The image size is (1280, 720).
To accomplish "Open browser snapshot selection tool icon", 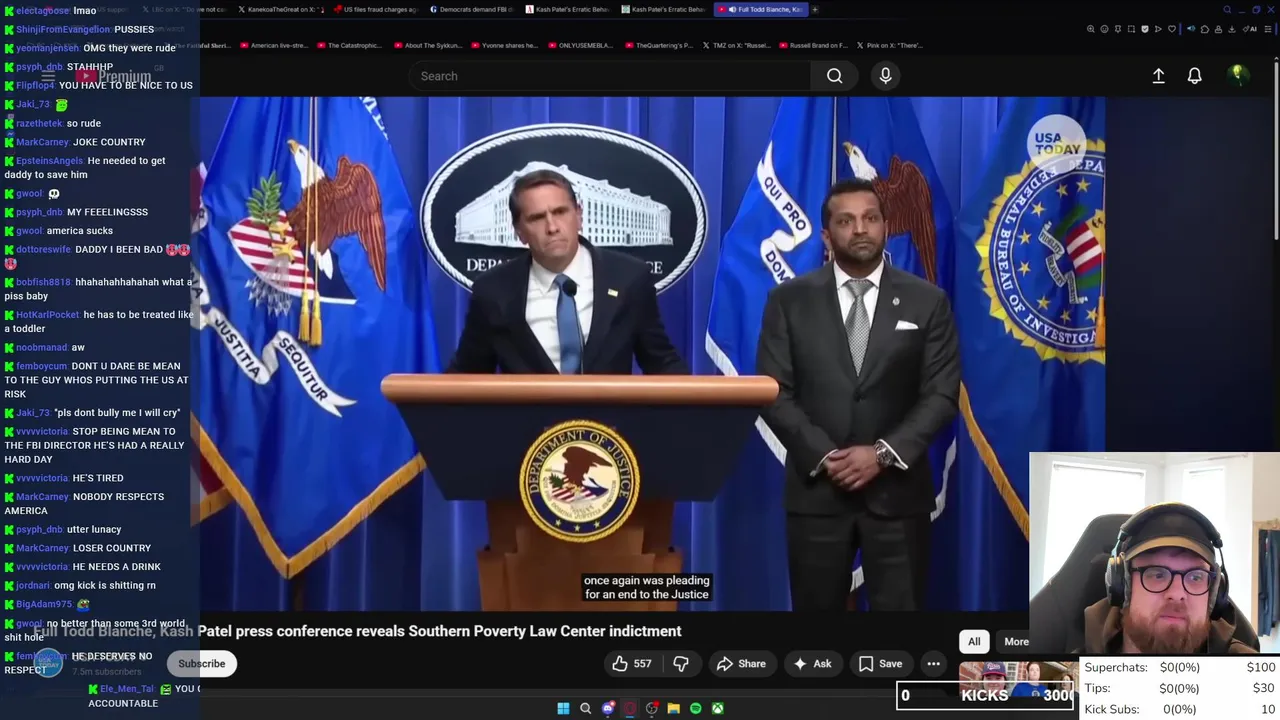I will coord(1131,29).
